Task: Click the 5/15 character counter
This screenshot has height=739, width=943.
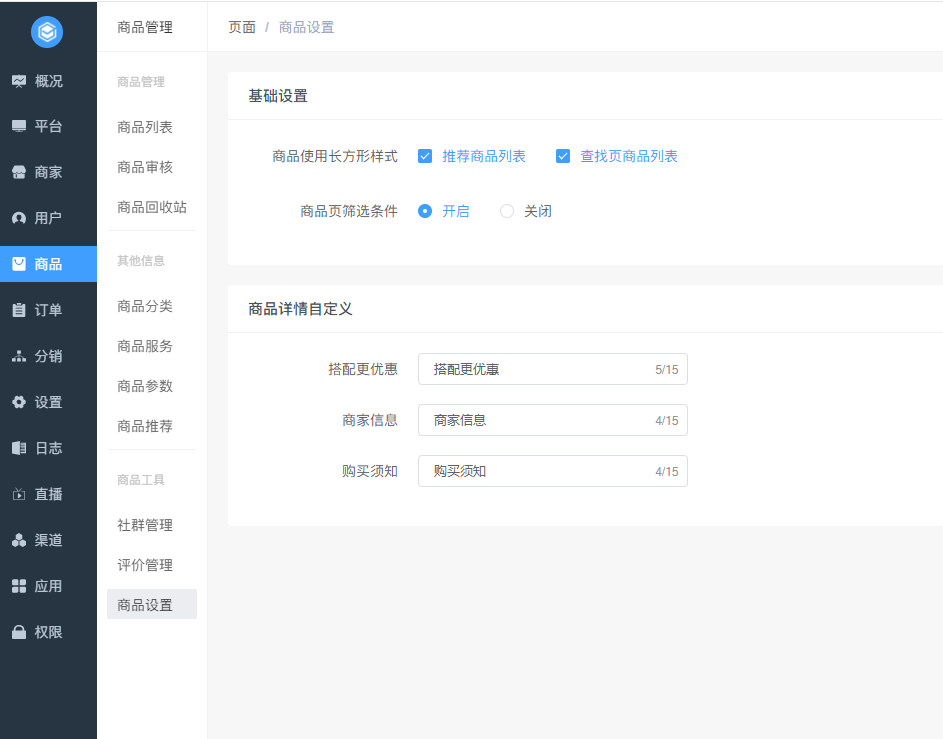Action: point(666,370)
